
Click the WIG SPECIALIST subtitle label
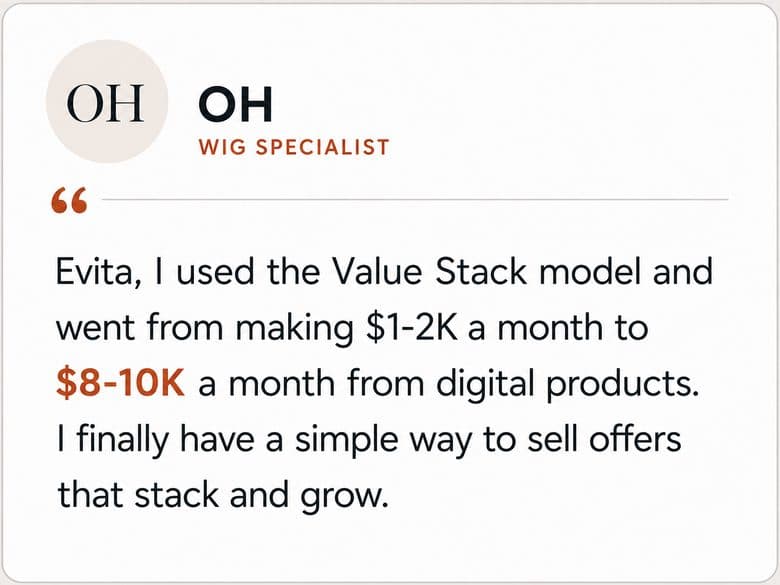294,148
